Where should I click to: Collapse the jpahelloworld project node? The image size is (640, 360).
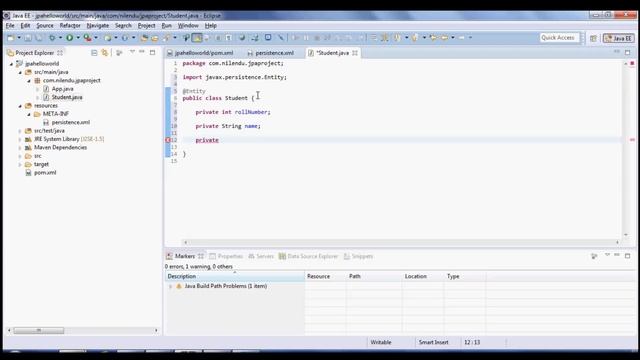pos(11,64)
